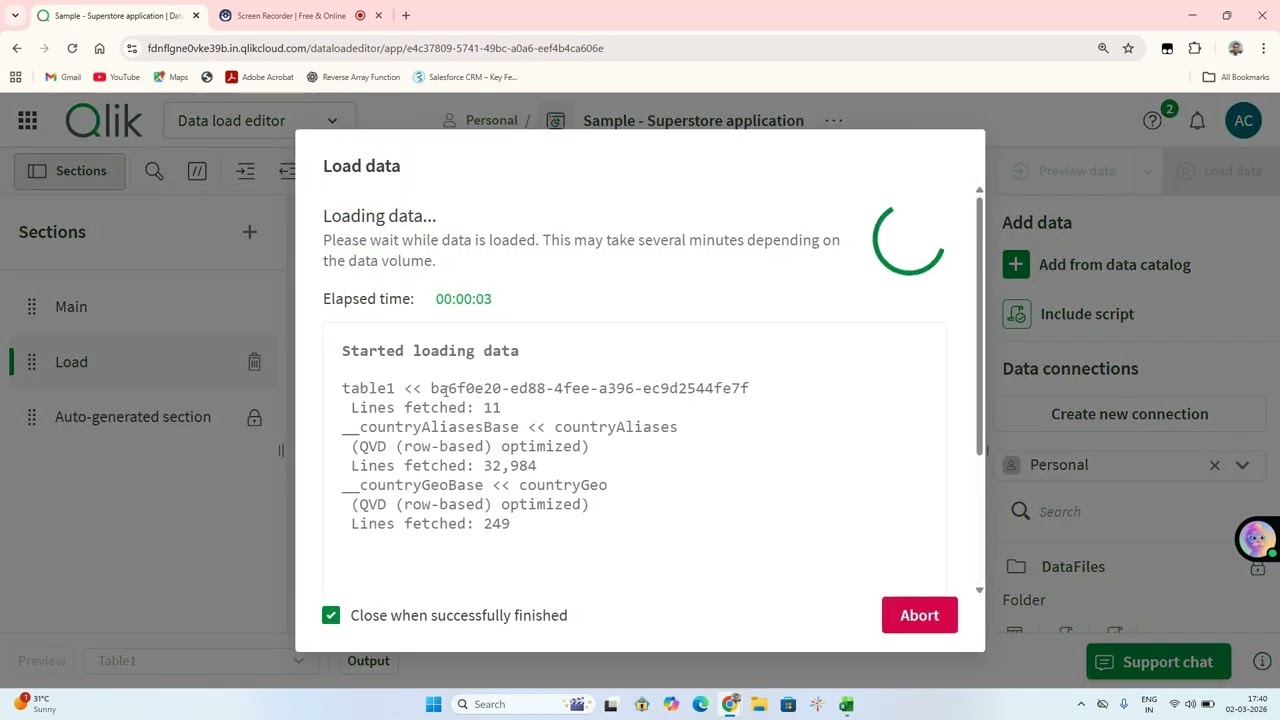This screenshot has width=1280, height=720.
Task: Open a new browser tab
Action: (406, 15)
